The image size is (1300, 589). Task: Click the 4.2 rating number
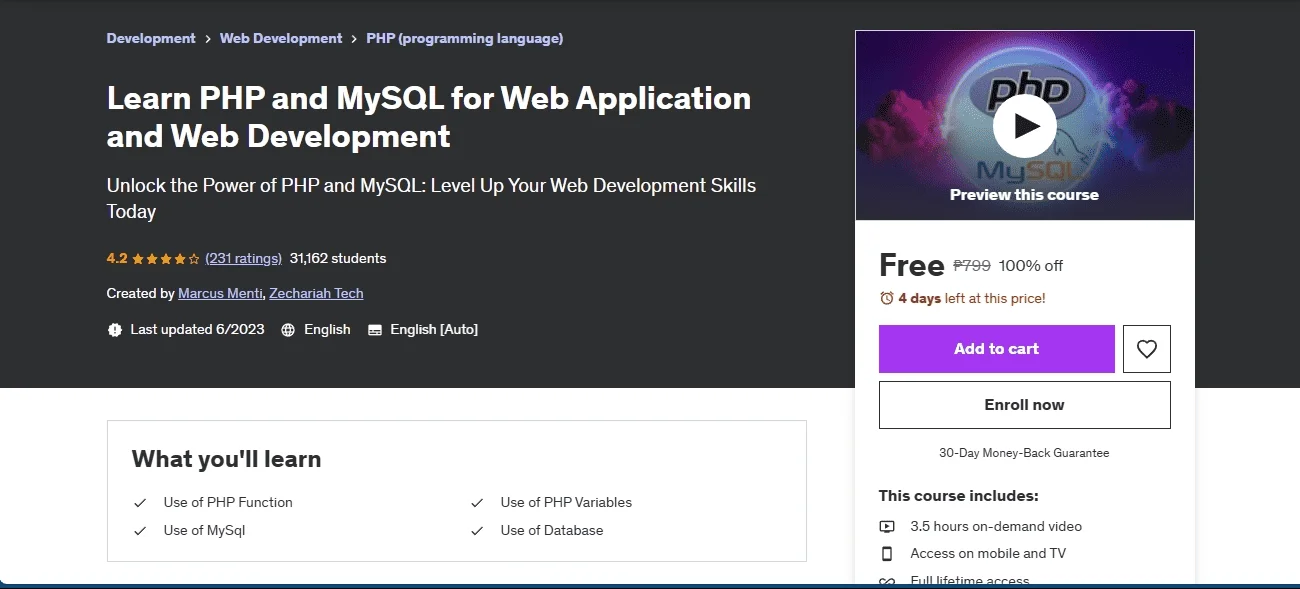click(117, 258)
